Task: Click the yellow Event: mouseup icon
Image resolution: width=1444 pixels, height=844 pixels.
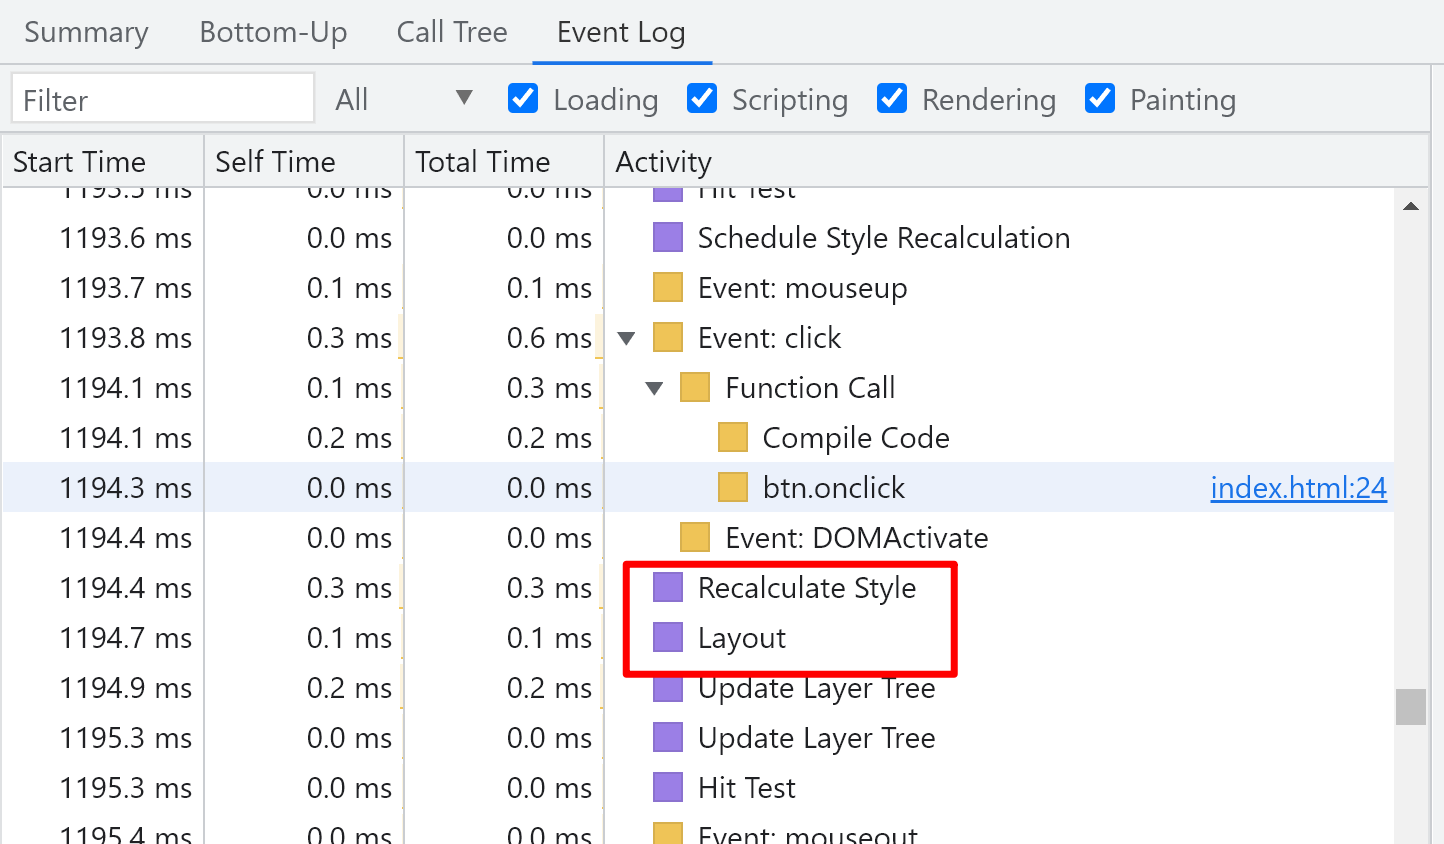Action: pyautogui.click(x=667, y=288)
